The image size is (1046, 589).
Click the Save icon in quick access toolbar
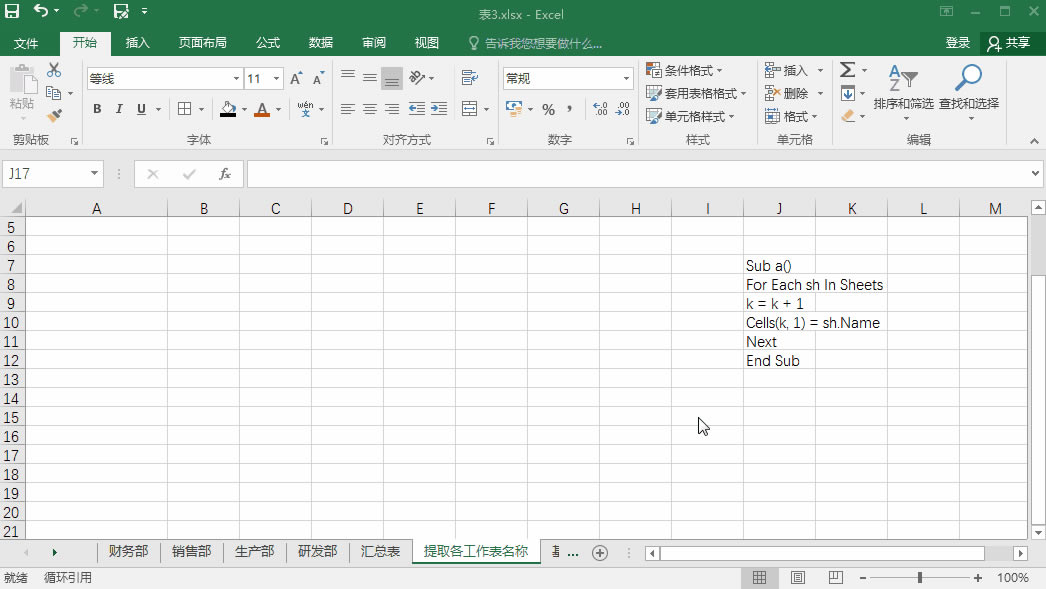point(12,11)
